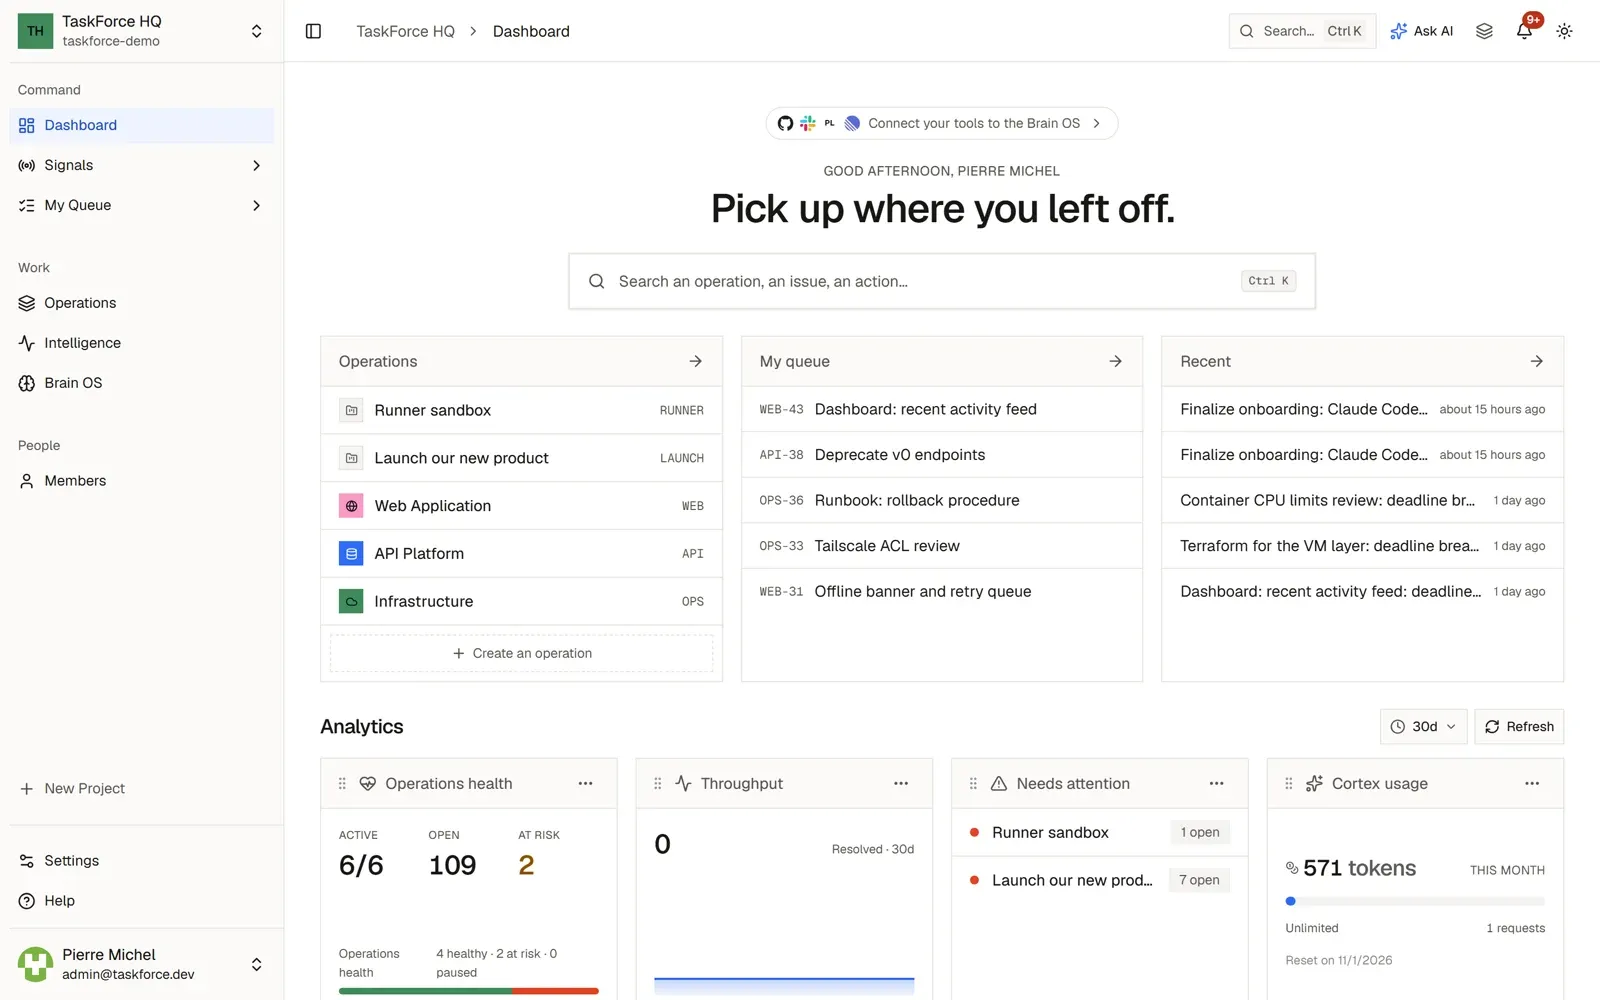Click the Cortex usage drag handle
This screenshot has width=1600, height=1000.
point(1288,783)
